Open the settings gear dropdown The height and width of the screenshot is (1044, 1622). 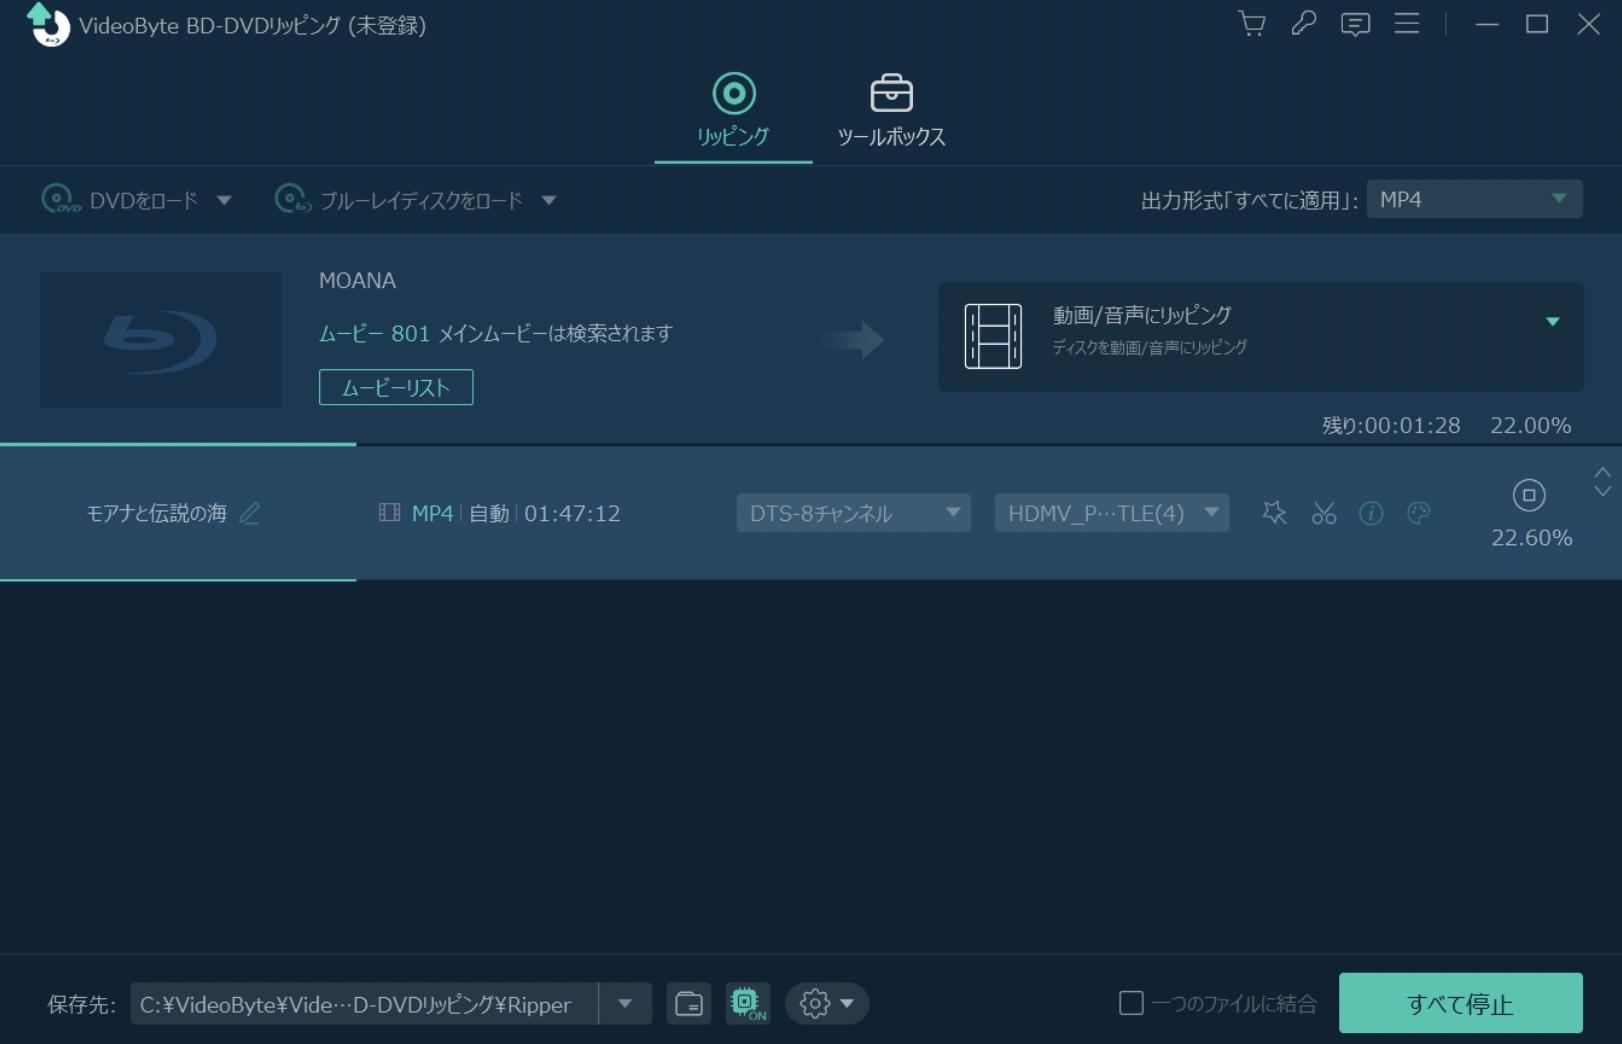click(x=826, y=1004)
